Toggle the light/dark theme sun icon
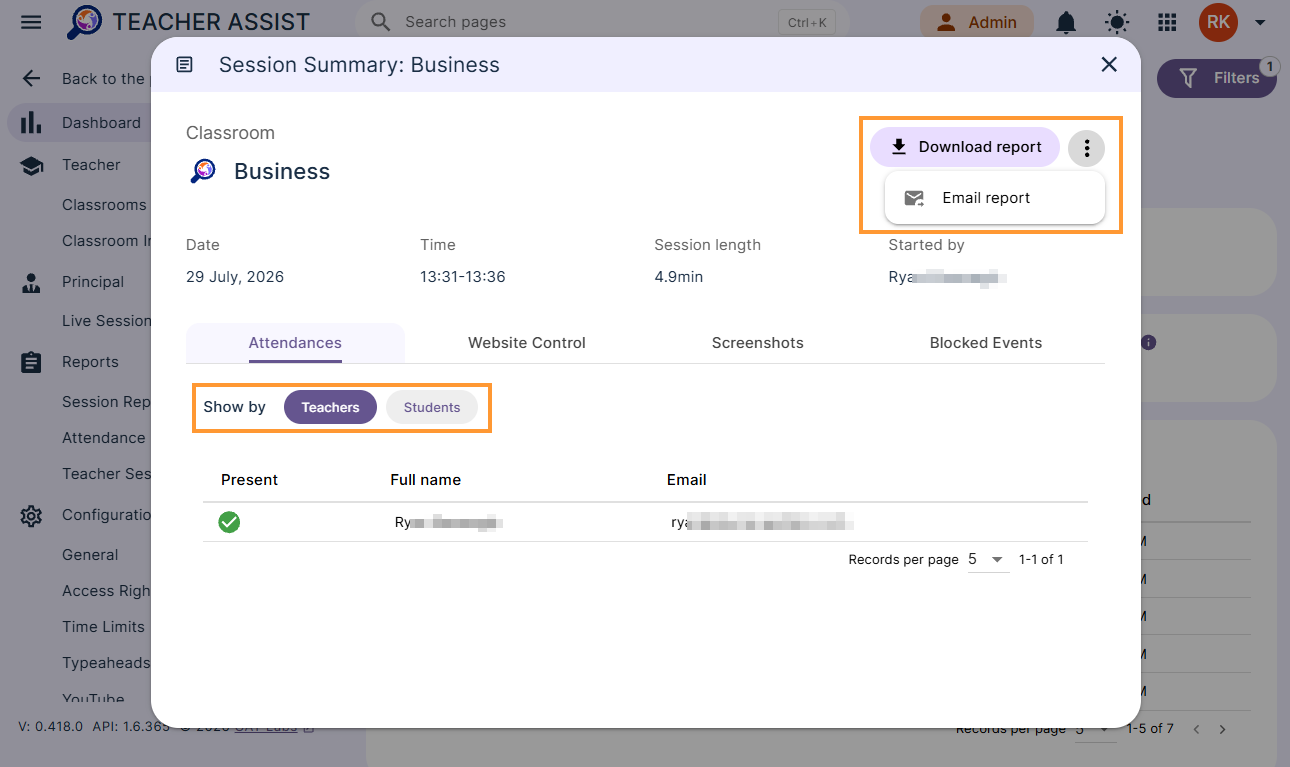Image resolution: width=1290 pixels, height=767 pixels. click(1116, 22)
